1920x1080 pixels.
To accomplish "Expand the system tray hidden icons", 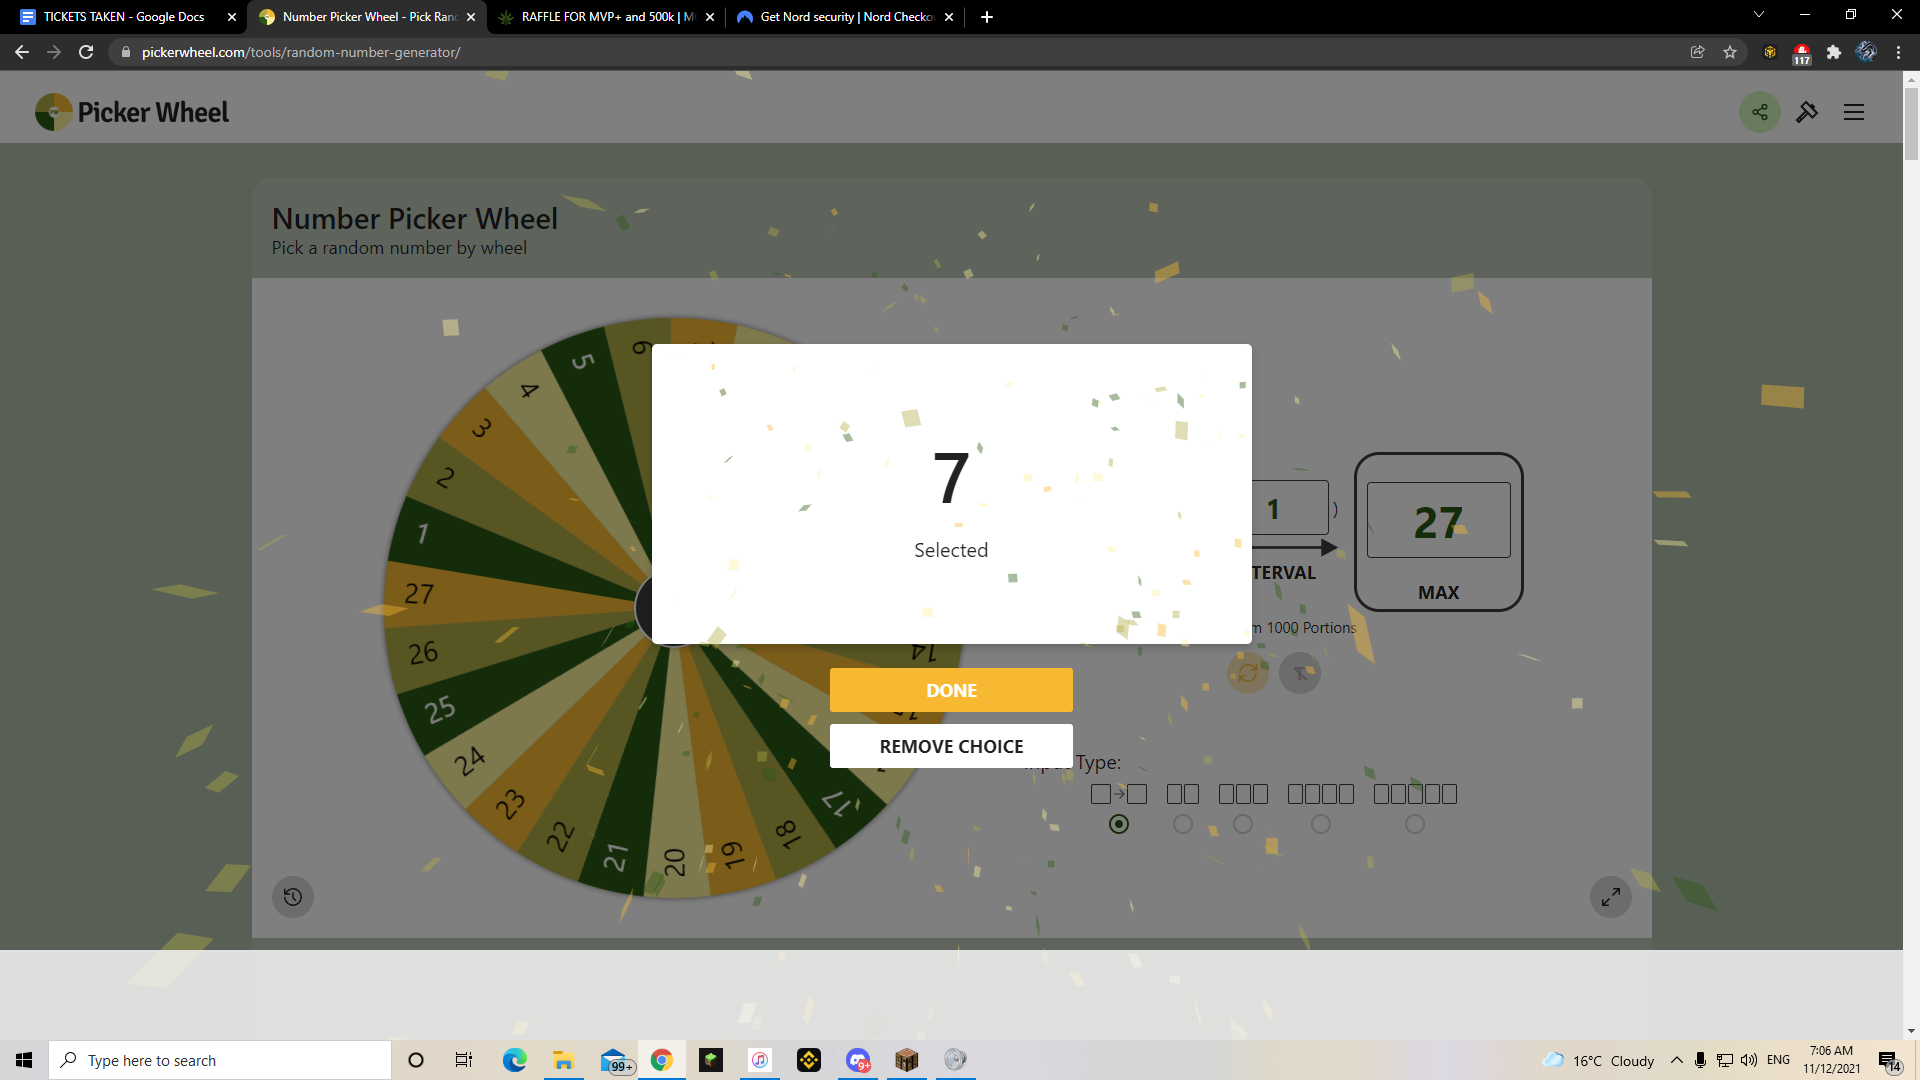I will pyautogui.click(x=1677, y=1060).
